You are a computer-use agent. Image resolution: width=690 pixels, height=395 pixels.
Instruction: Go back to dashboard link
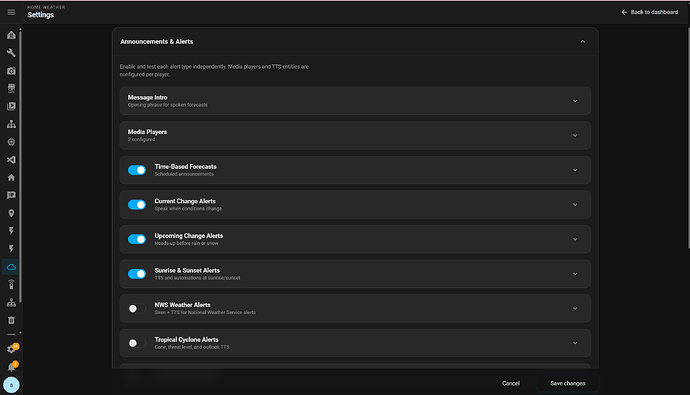(x=650, y=12)
